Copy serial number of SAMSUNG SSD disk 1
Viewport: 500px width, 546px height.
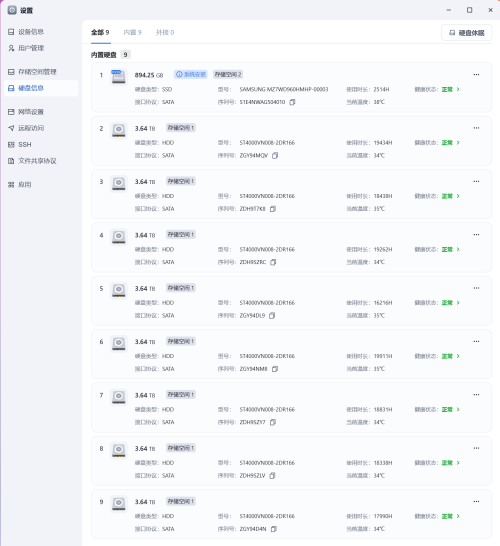pos(292,102)
